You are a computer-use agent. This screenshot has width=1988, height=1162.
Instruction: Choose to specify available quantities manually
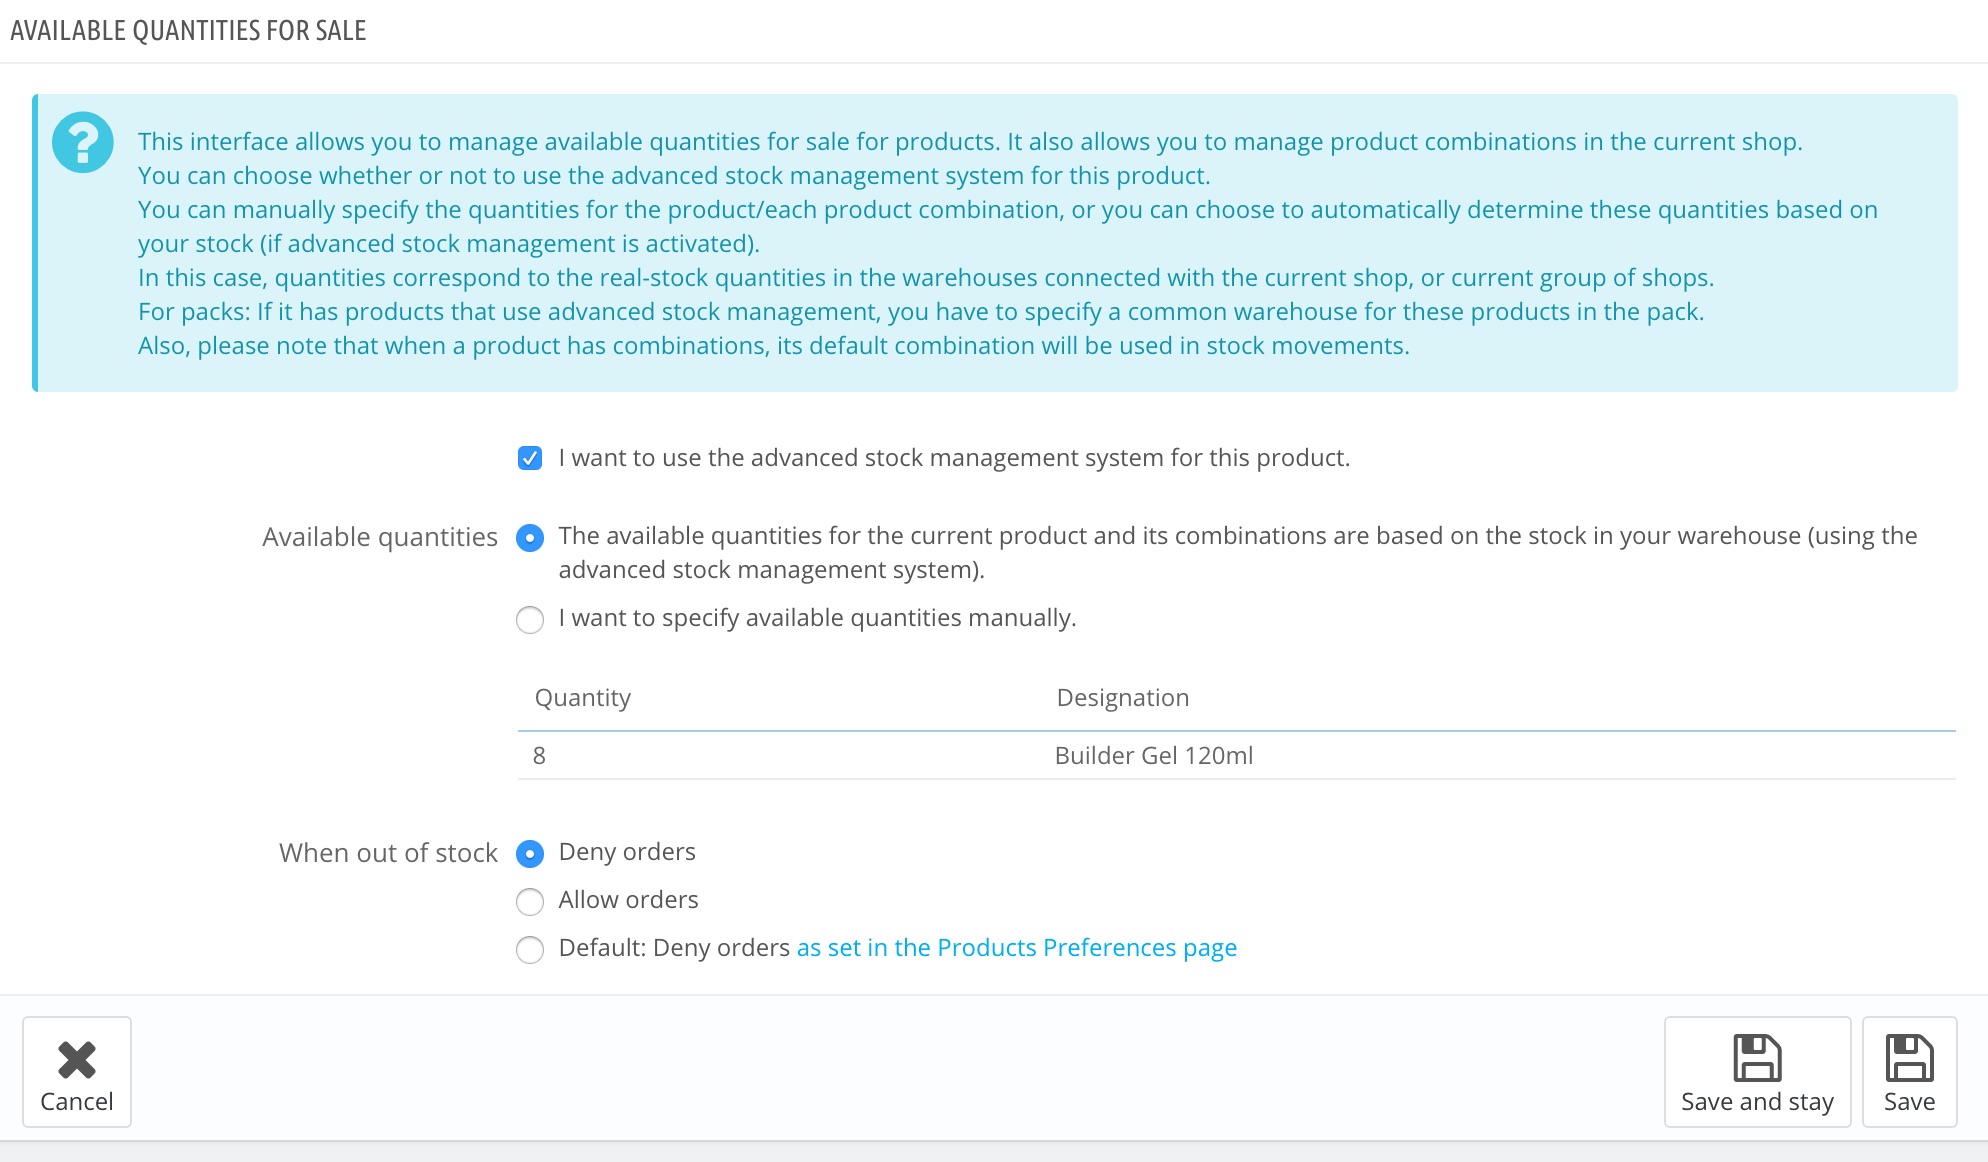click(530, 620)
